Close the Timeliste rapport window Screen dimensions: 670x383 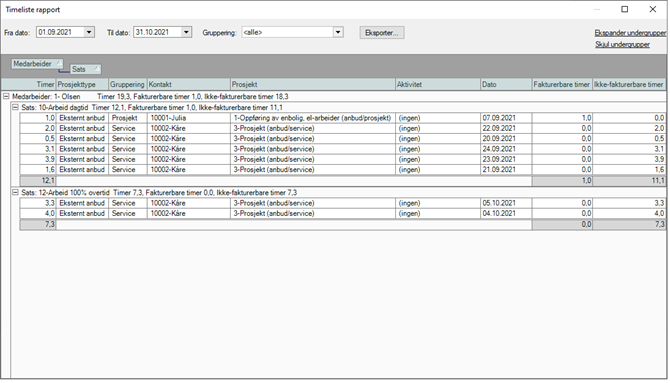point(652,9)
